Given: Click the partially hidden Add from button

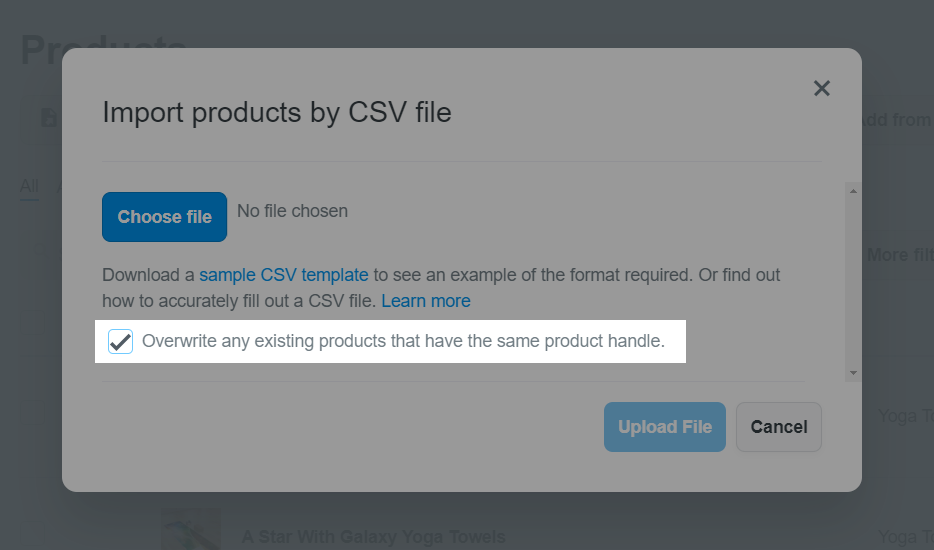Looking at the screenshot, I should (x=897, y=120).
